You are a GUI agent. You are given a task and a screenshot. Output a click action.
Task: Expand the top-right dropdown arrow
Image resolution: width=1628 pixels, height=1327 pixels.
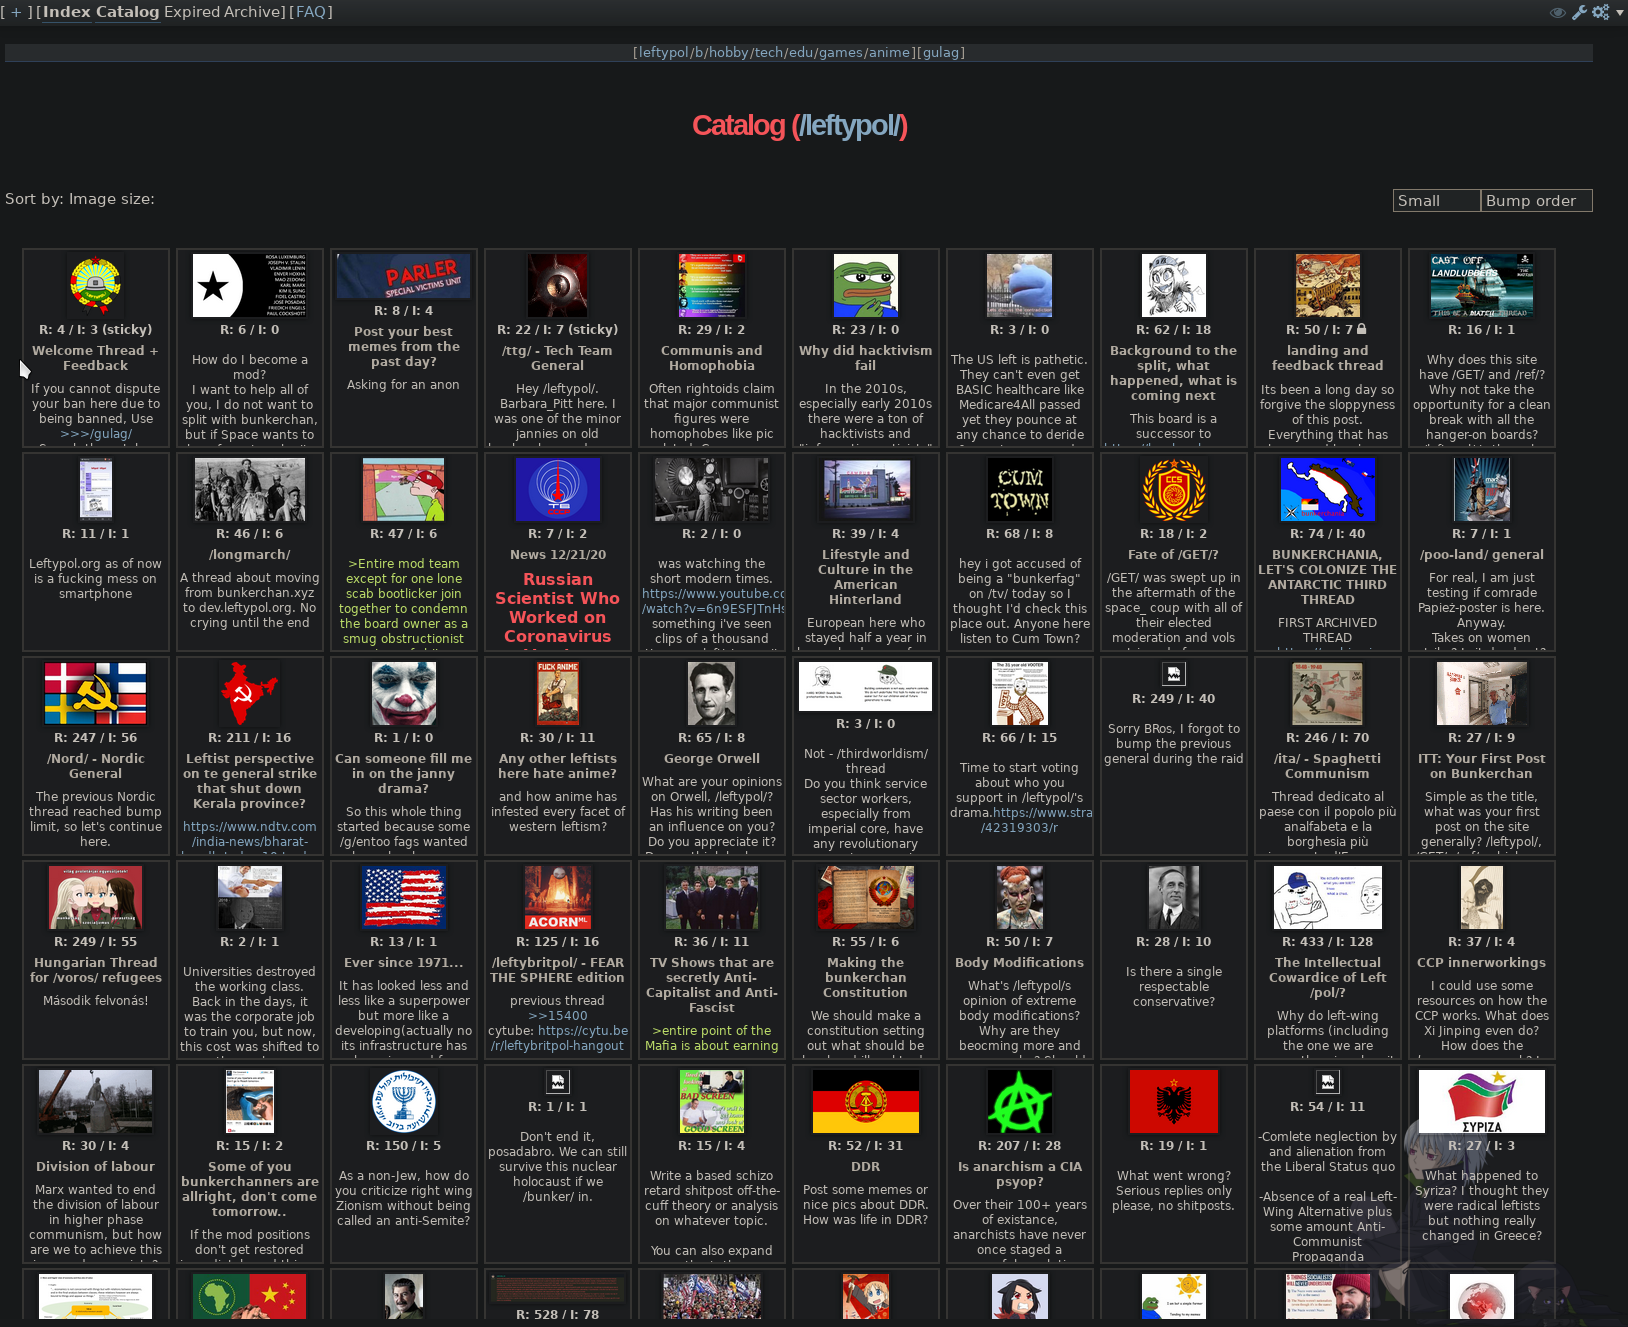pyautogui.click(x=1620, y=12)
